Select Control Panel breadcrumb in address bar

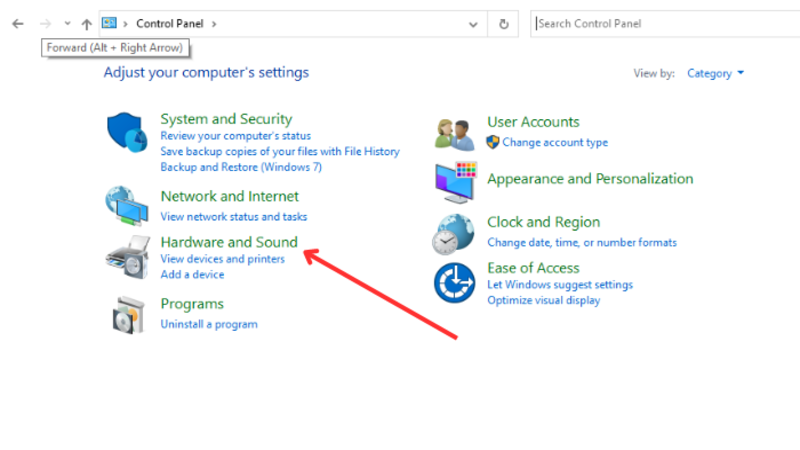pyautogui.click(x=169, y=23)
